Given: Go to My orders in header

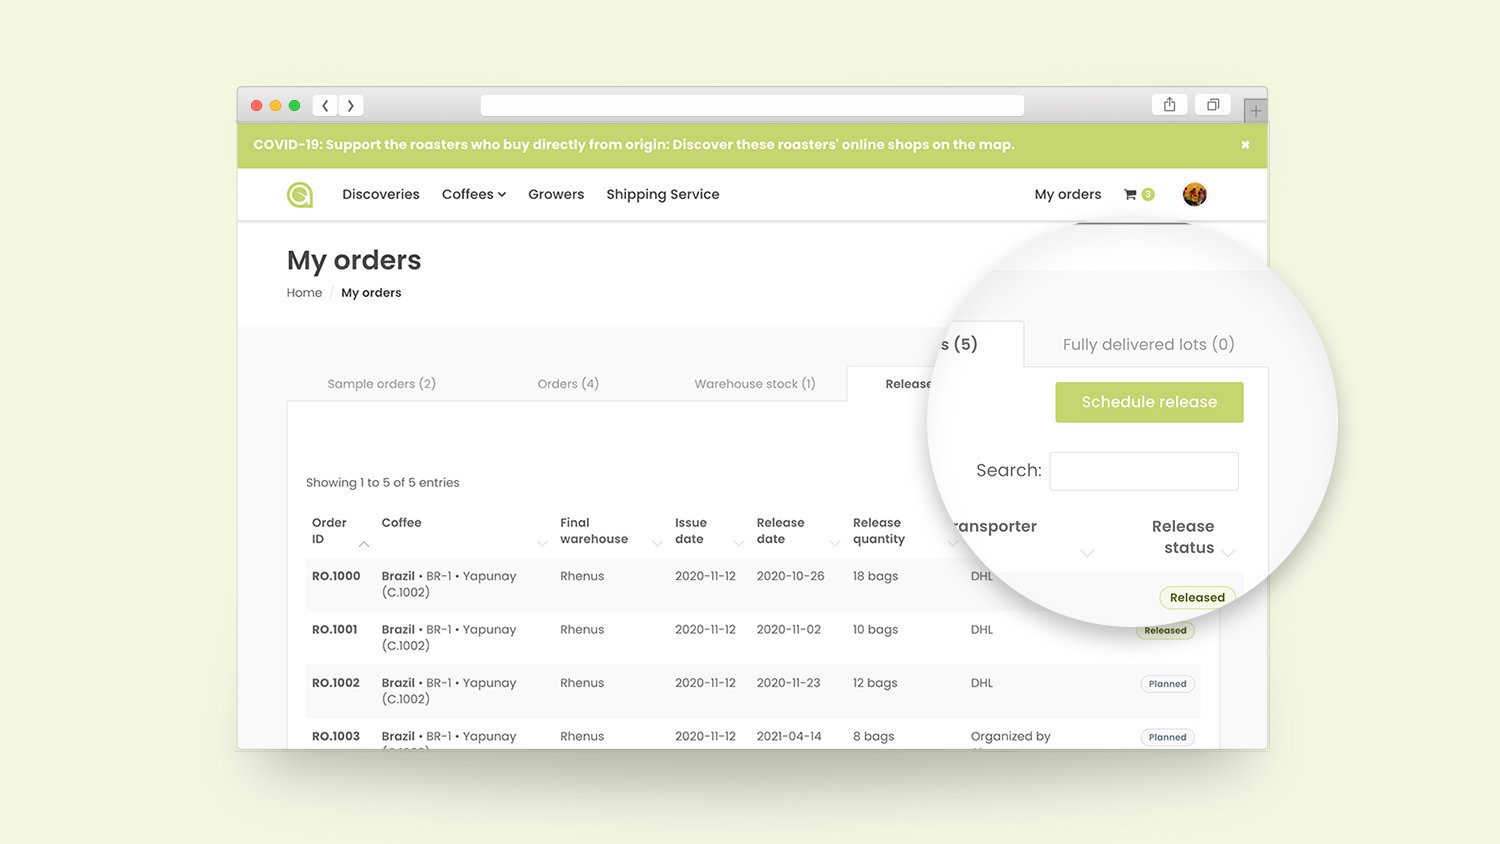Looking at the screenshot, I should point(1068,194).
